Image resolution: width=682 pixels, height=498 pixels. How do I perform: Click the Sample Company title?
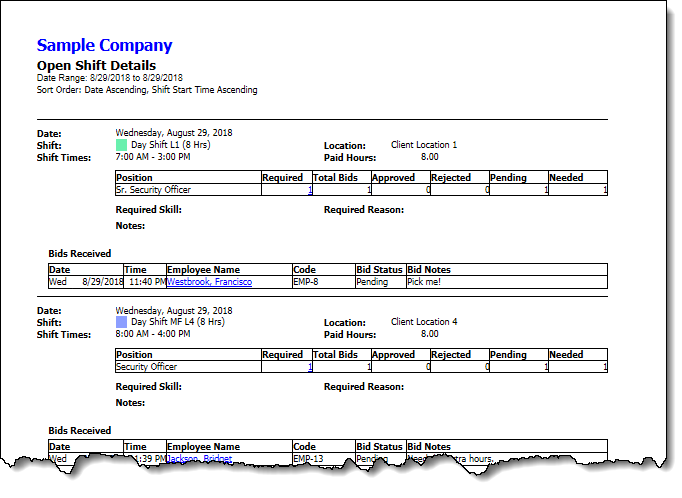point(104,45)
